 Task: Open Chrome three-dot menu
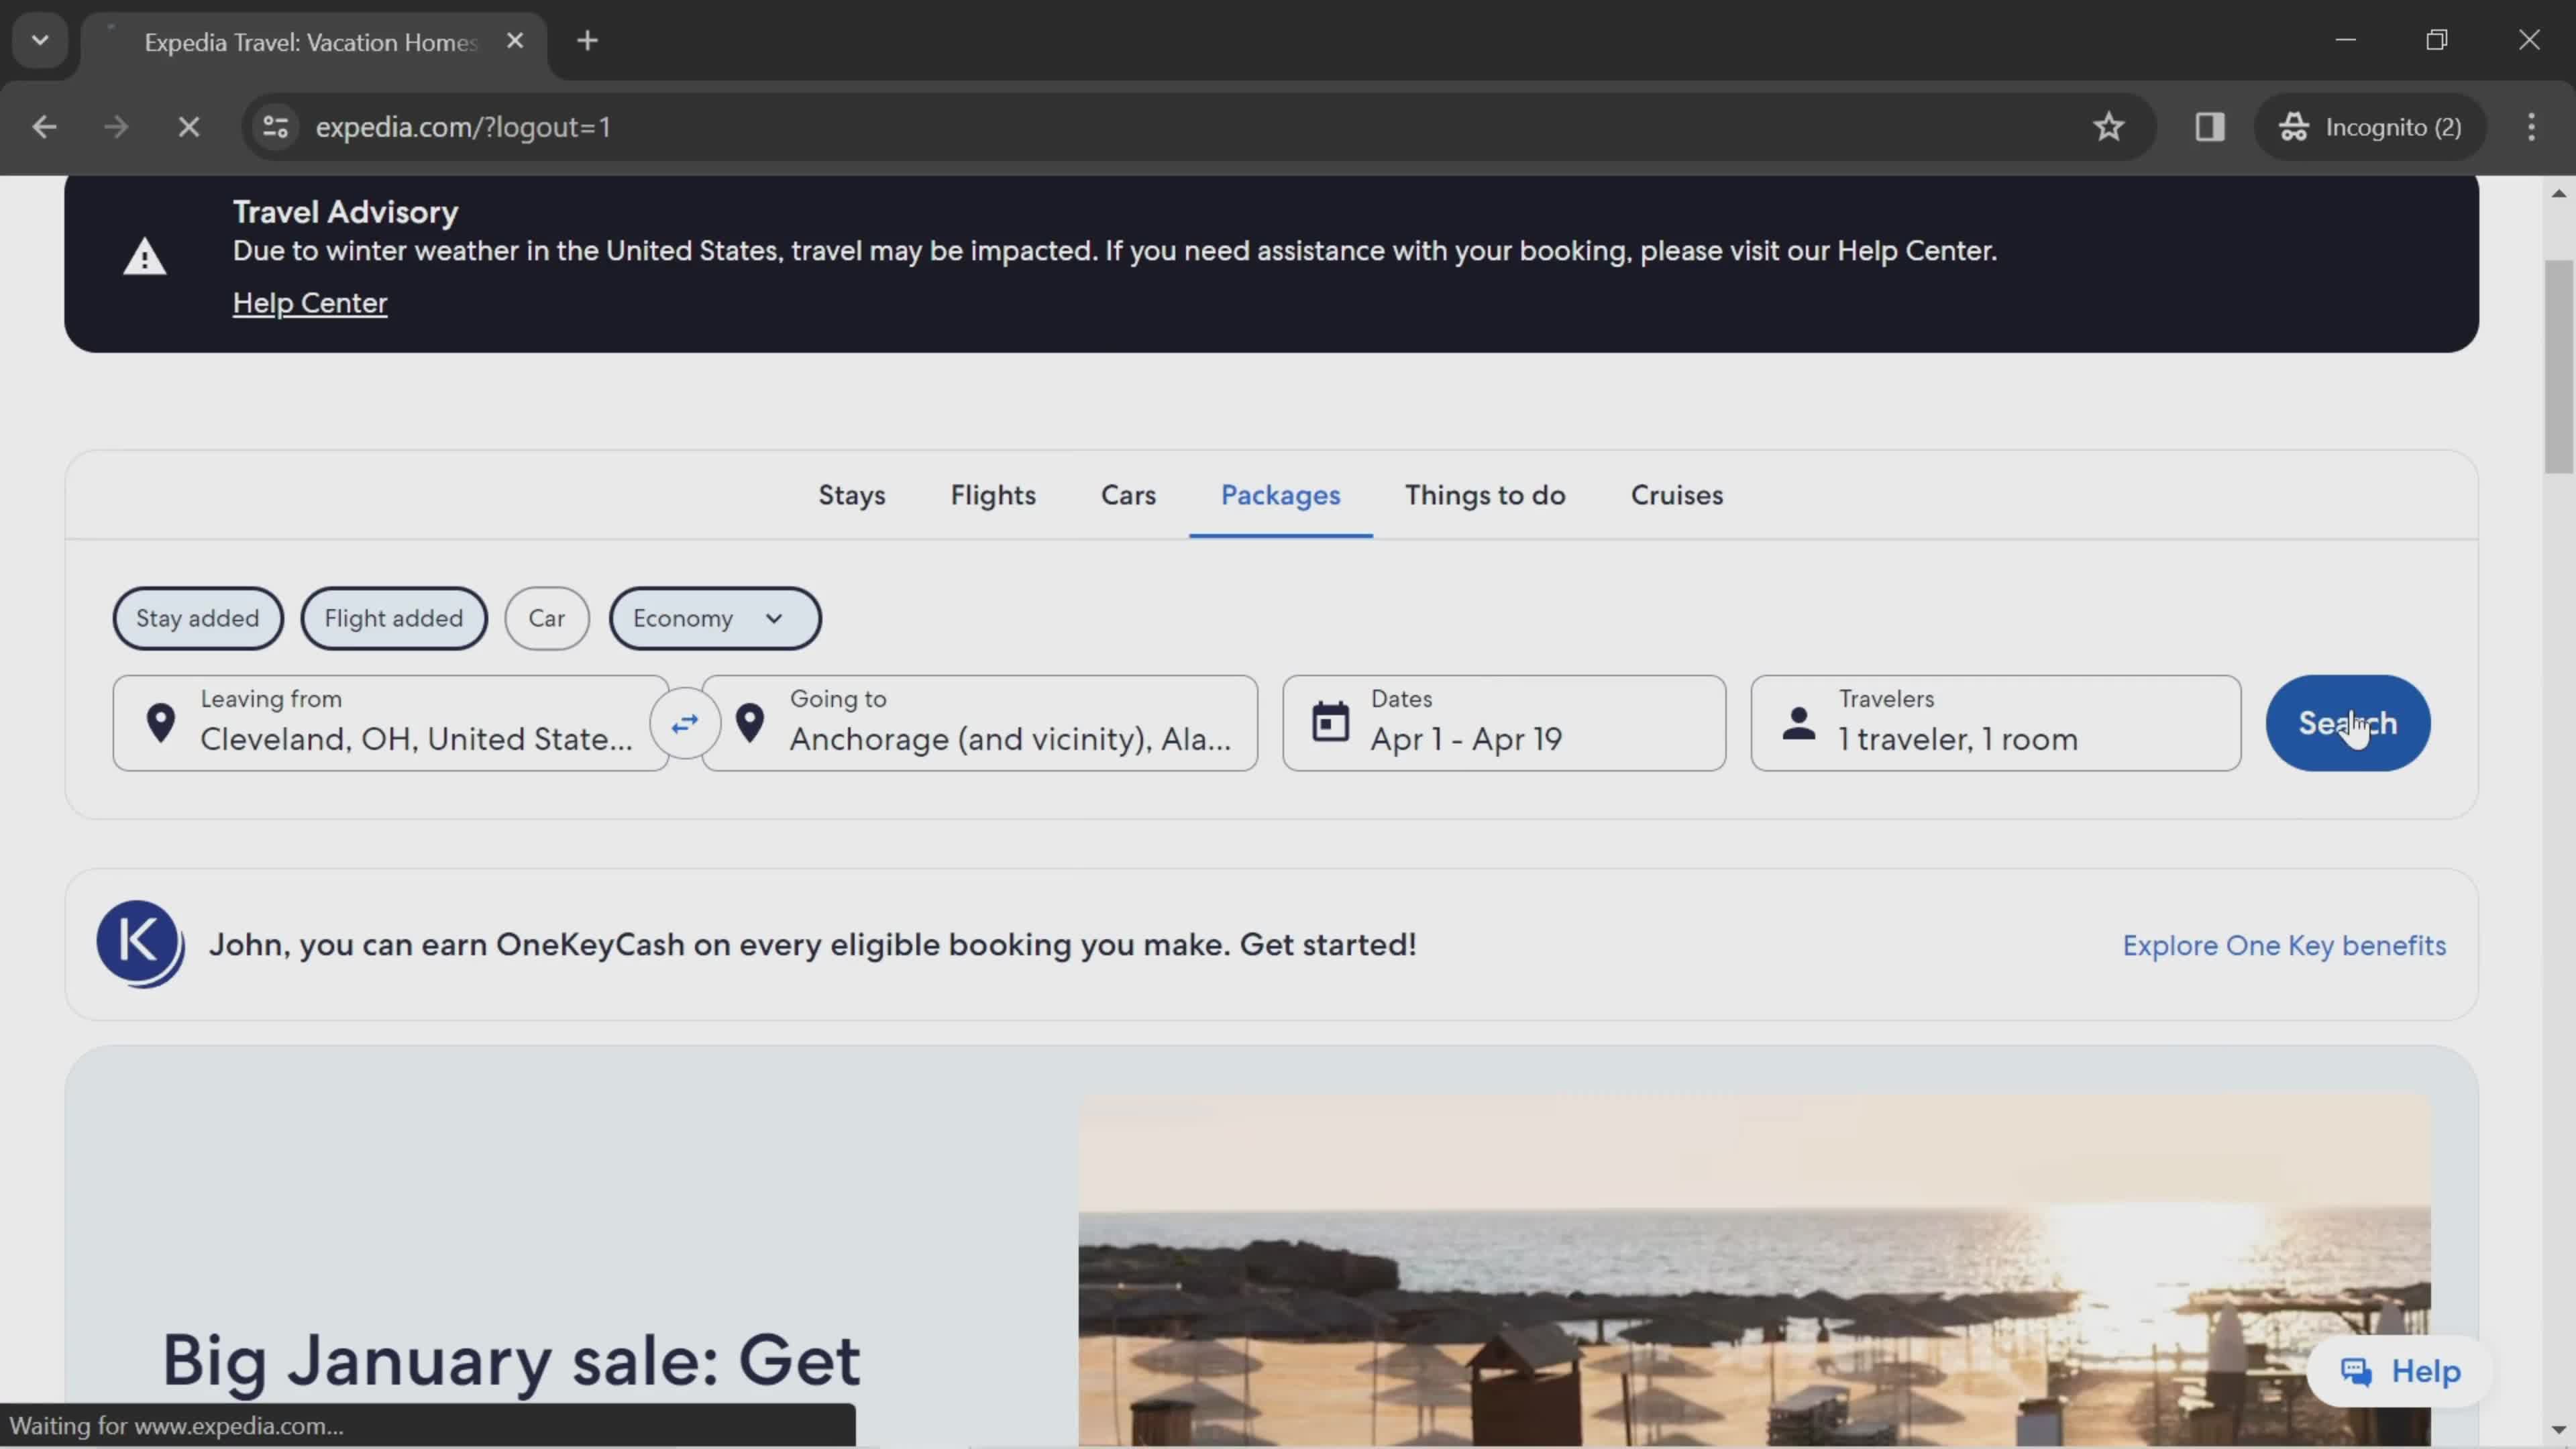pyautogui.click(x=2531, y=127)
